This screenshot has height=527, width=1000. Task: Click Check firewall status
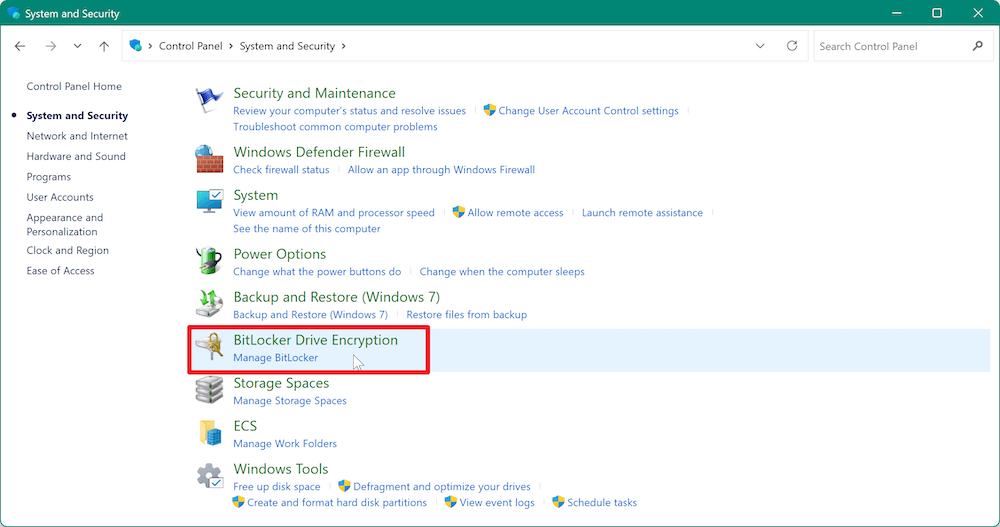point(281,170)
